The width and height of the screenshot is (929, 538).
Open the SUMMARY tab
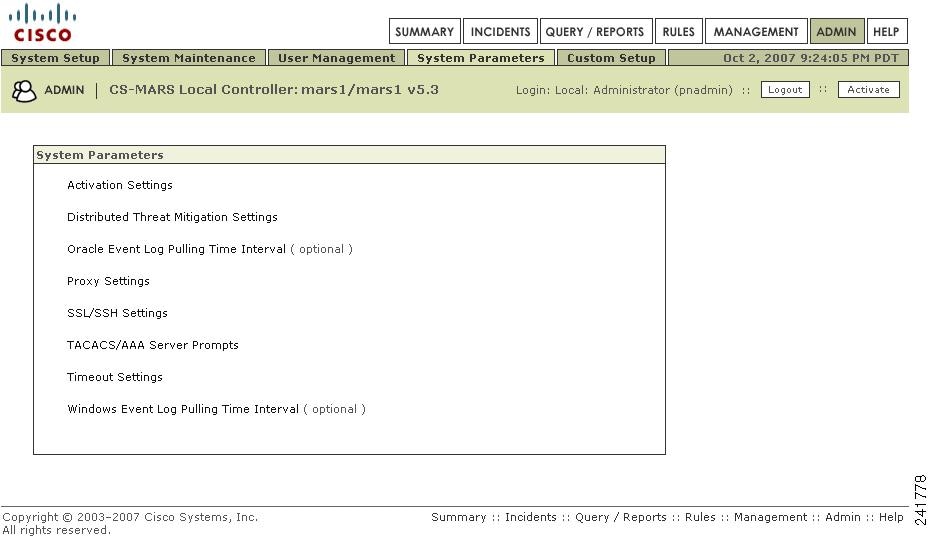[424, 31]
